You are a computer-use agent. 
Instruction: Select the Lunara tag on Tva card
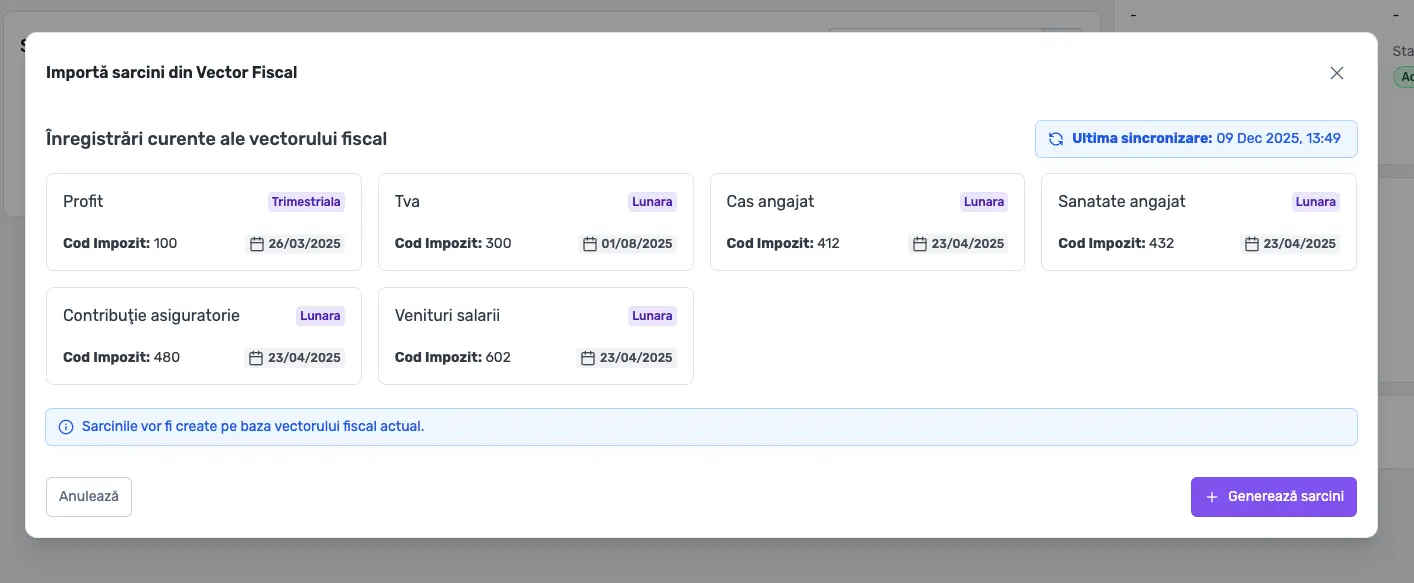click(x=652, y=202)
